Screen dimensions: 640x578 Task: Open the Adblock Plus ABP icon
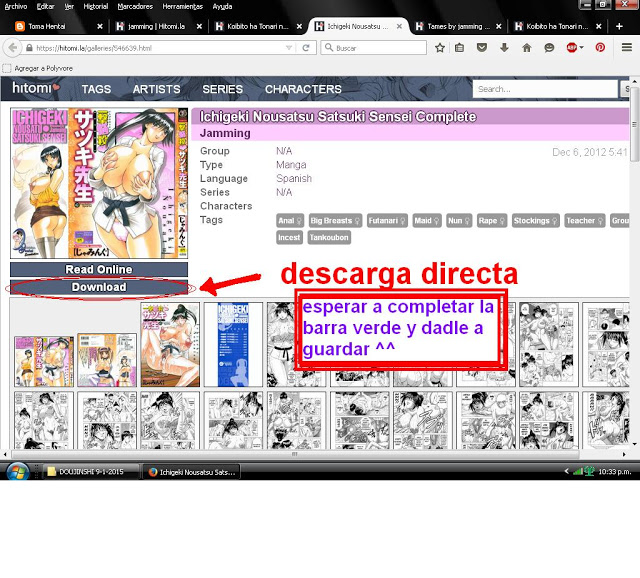click(571, 48)
